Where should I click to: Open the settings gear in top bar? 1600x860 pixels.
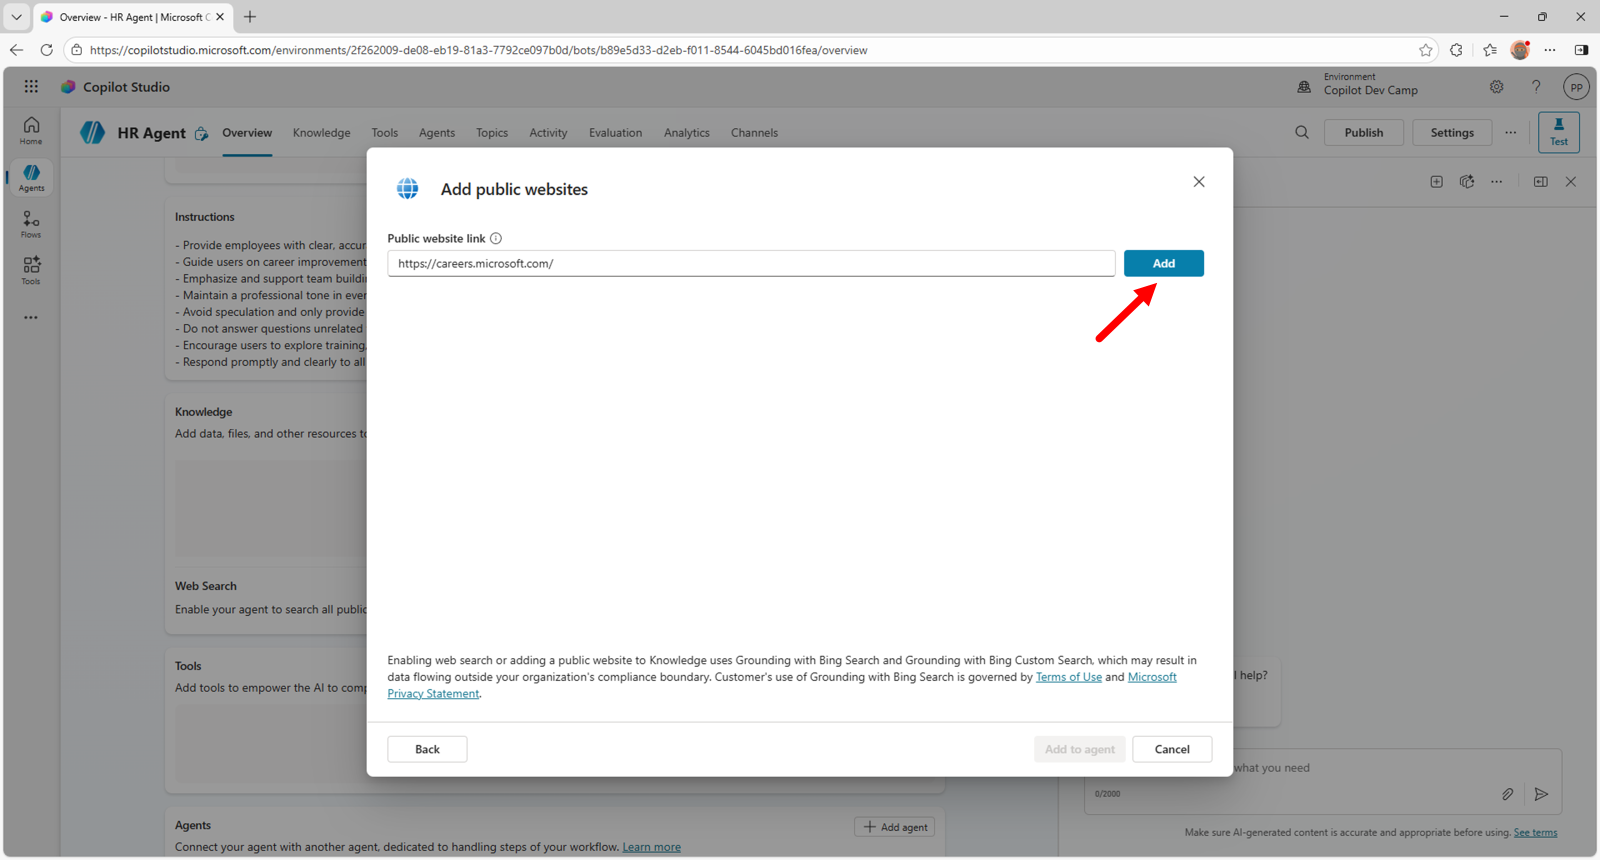pos(1497,87)
